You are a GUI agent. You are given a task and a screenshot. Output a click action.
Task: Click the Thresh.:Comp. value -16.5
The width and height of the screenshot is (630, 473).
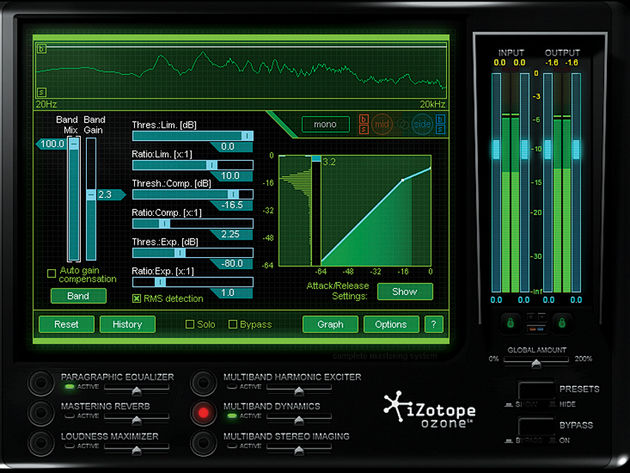233,205
